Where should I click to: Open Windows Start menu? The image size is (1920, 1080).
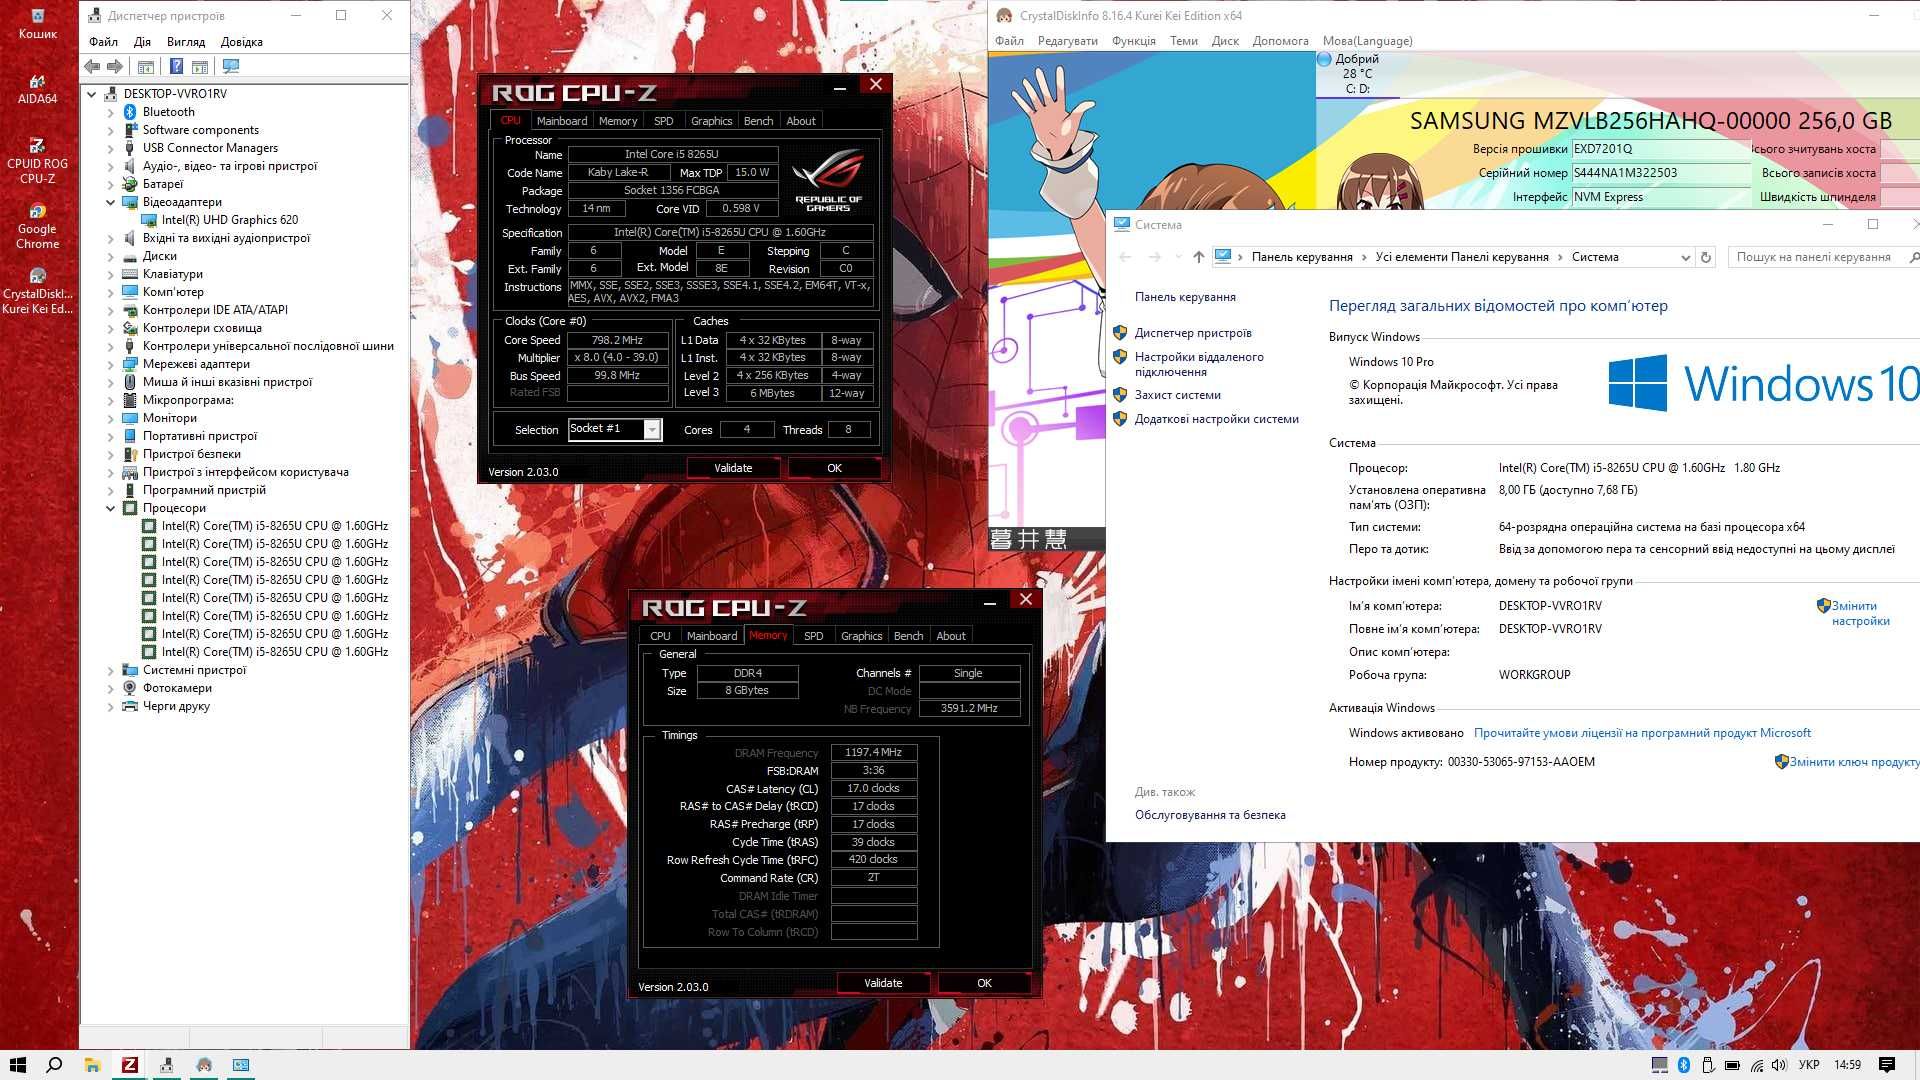17,1065
